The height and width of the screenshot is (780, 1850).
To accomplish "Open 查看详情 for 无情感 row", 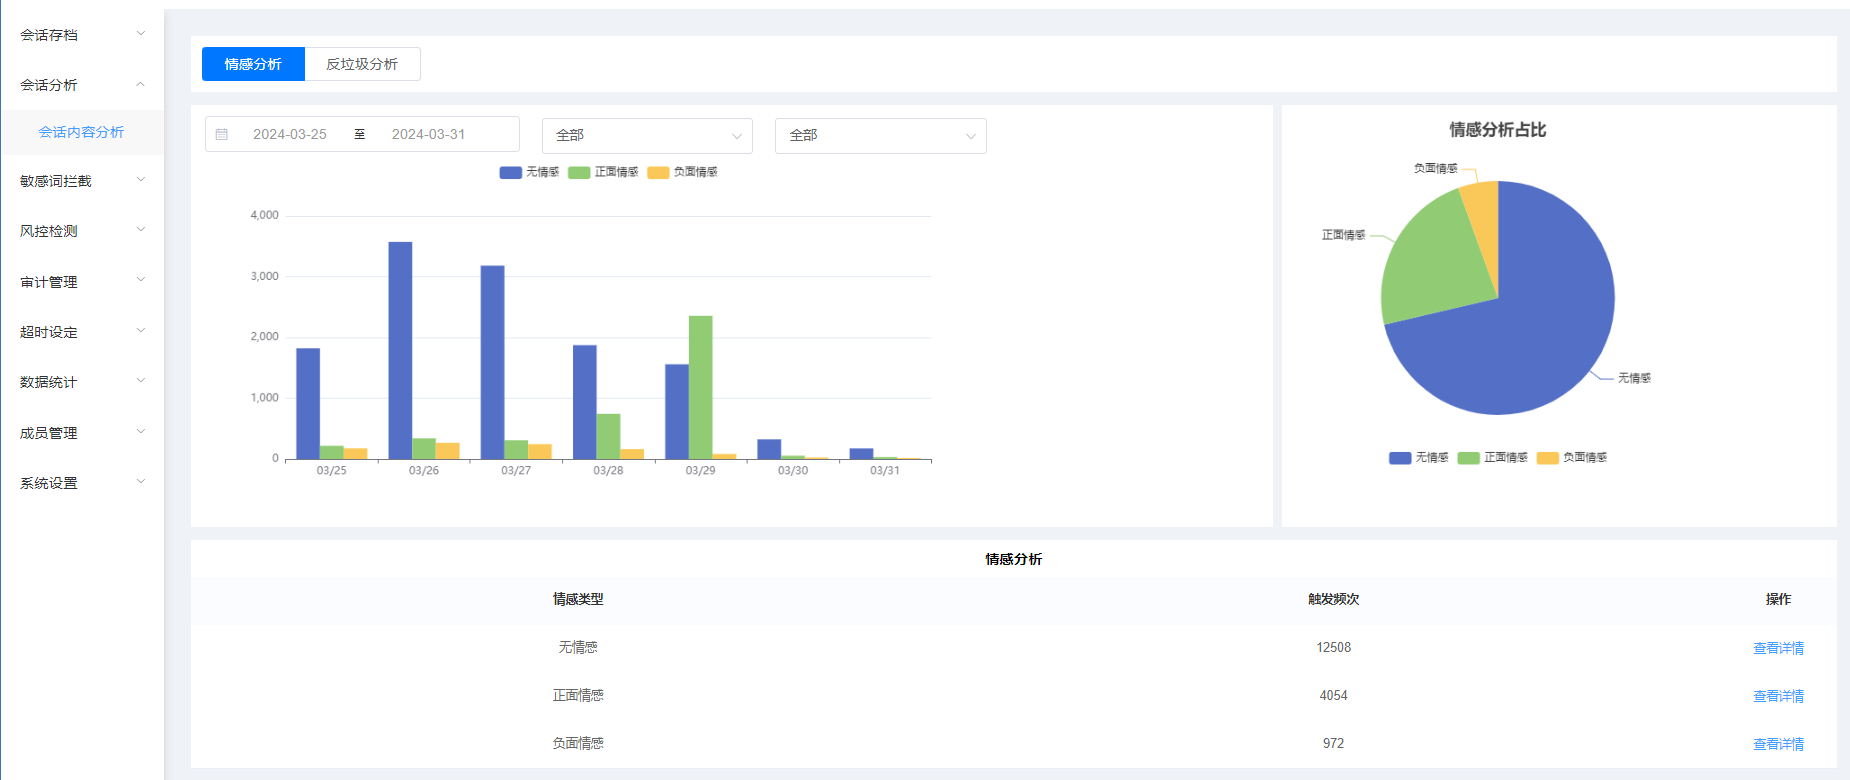I will pyautogui.click(x=1778, y=648).
